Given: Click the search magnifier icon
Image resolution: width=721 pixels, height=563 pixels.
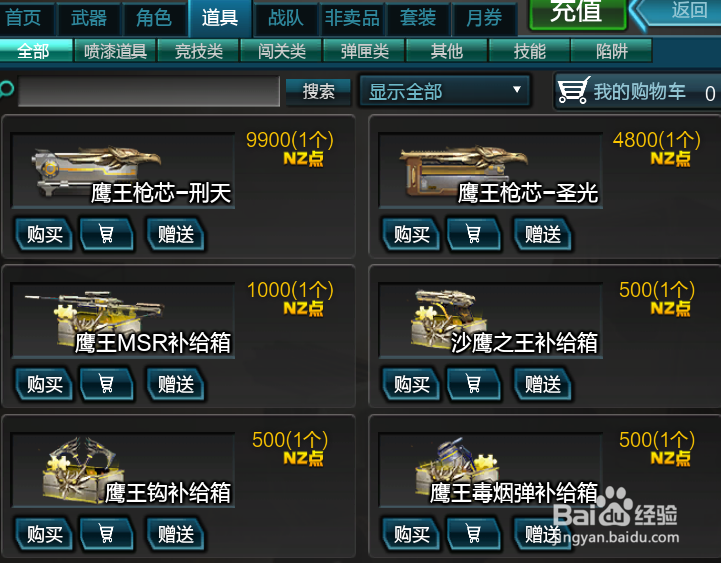Looking at the screenshot, I should point(7,89).
